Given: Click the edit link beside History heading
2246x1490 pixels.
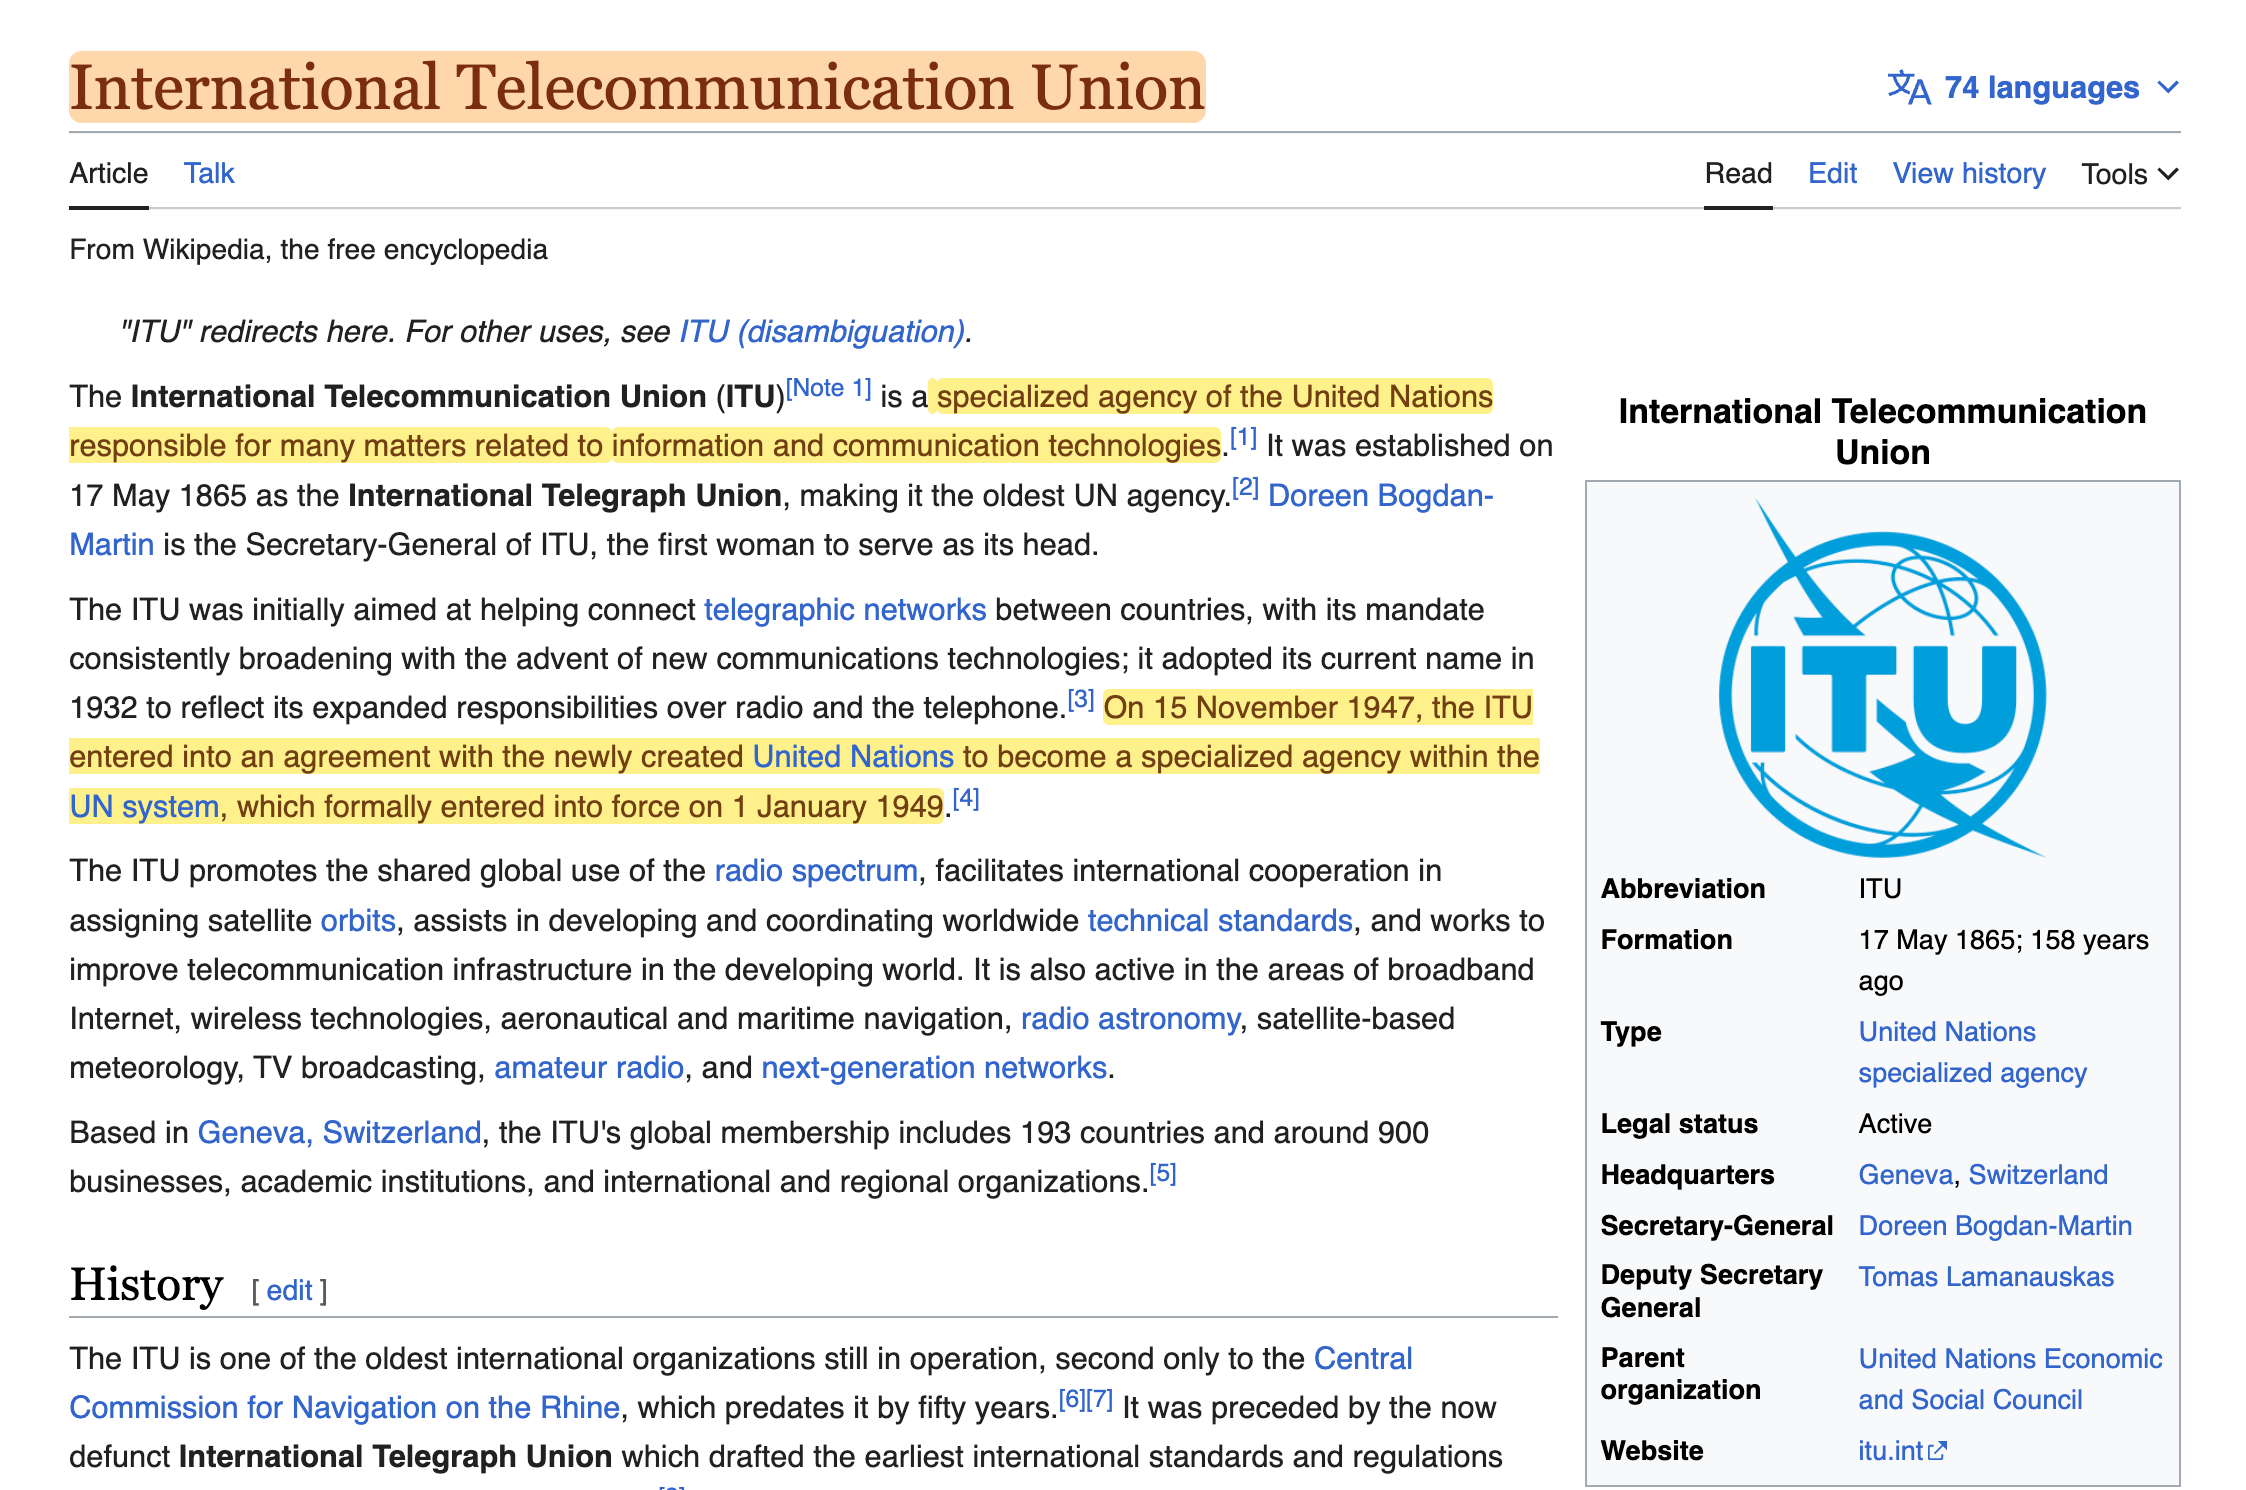Looking at the screenshot, I should 289,1290.
